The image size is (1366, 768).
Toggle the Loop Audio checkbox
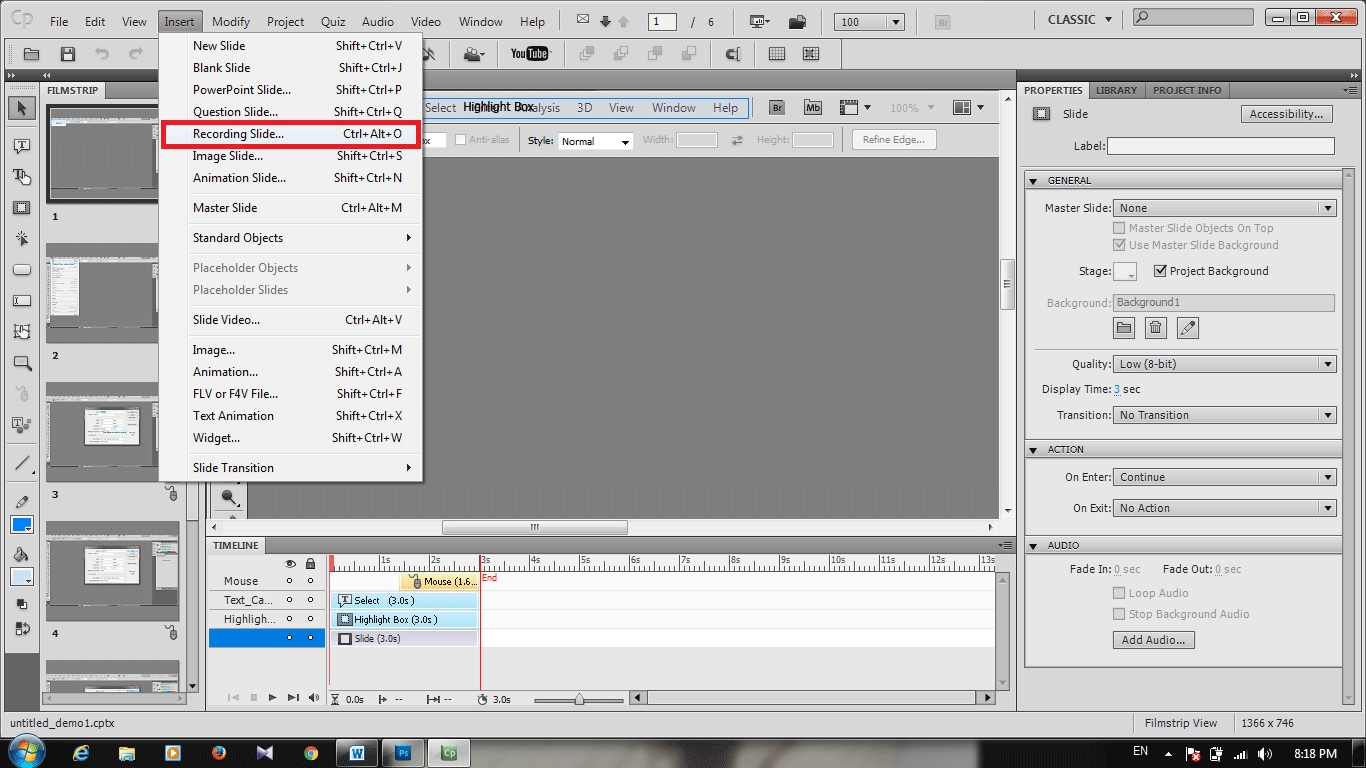point(1119,593)
